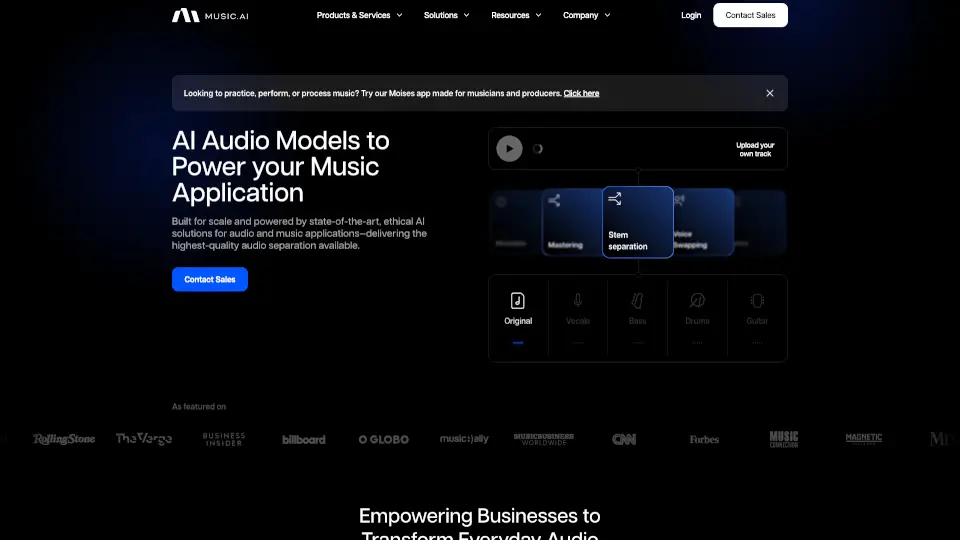Expand the Products & Services menu
Screen dimensions: 960x540
point(359,15)
